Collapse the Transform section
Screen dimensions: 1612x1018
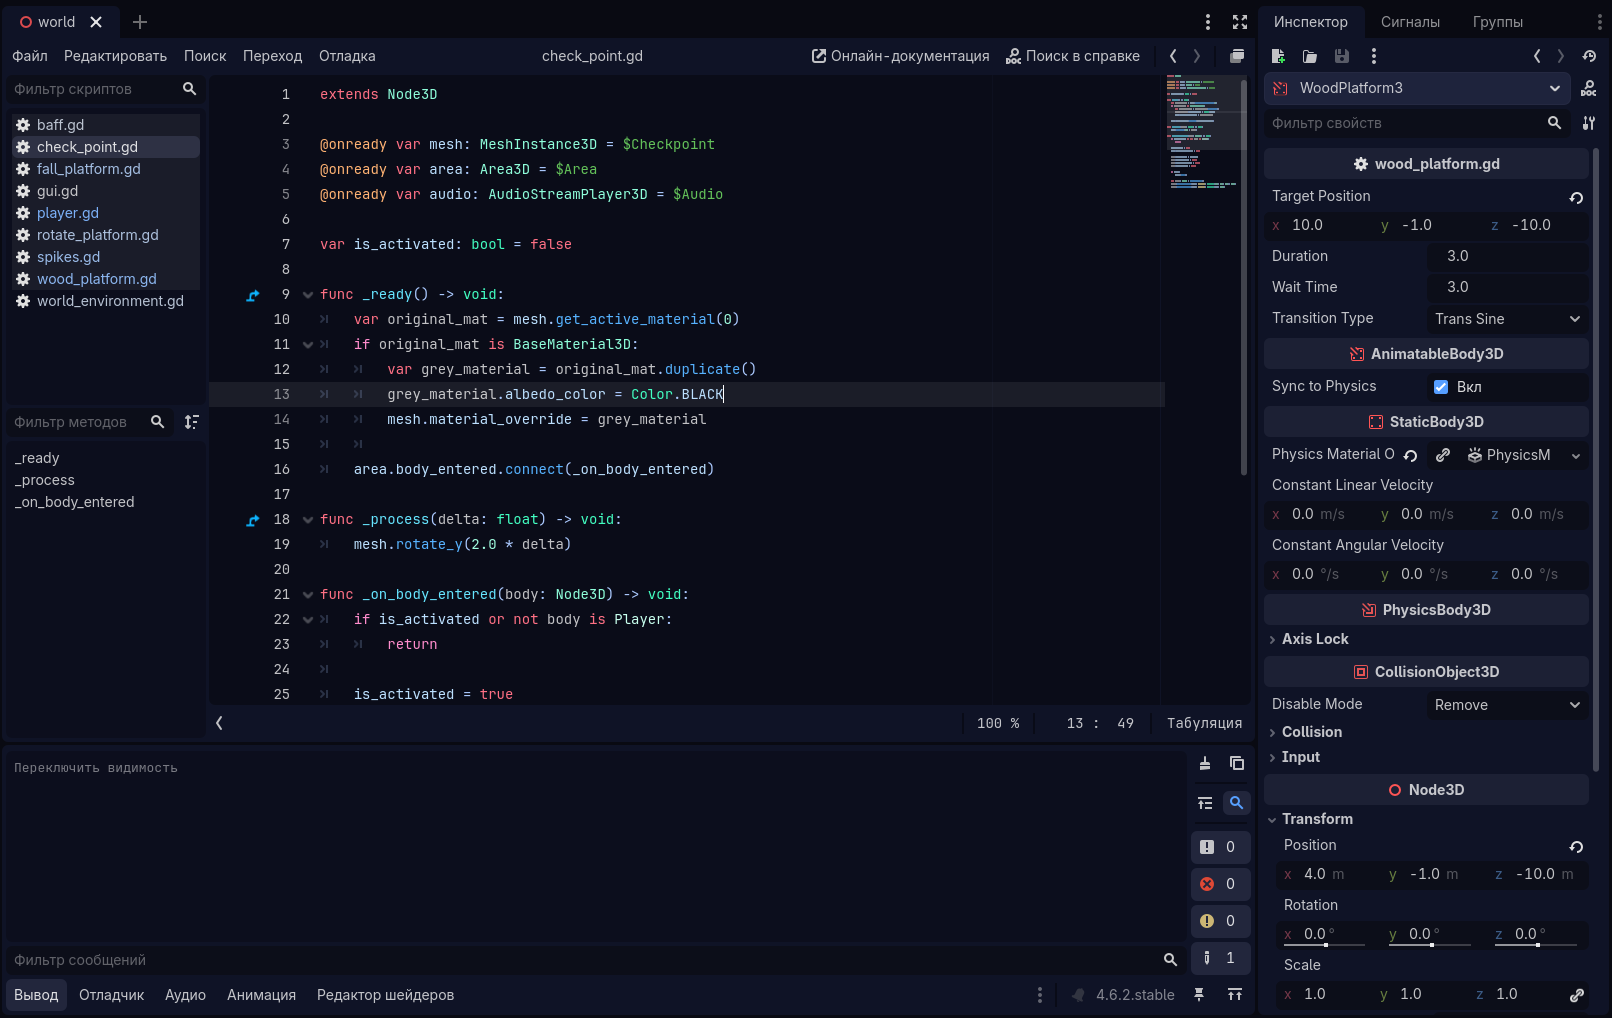tap(1316, 819)
